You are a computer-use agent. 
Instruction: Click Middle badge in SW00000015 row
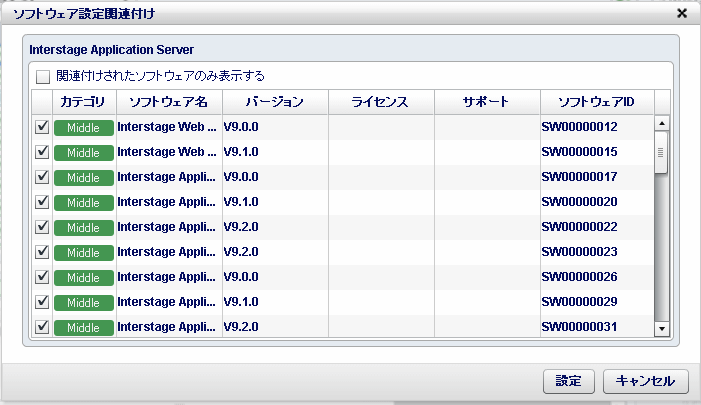pyautogui.click(x=84, y=153)
